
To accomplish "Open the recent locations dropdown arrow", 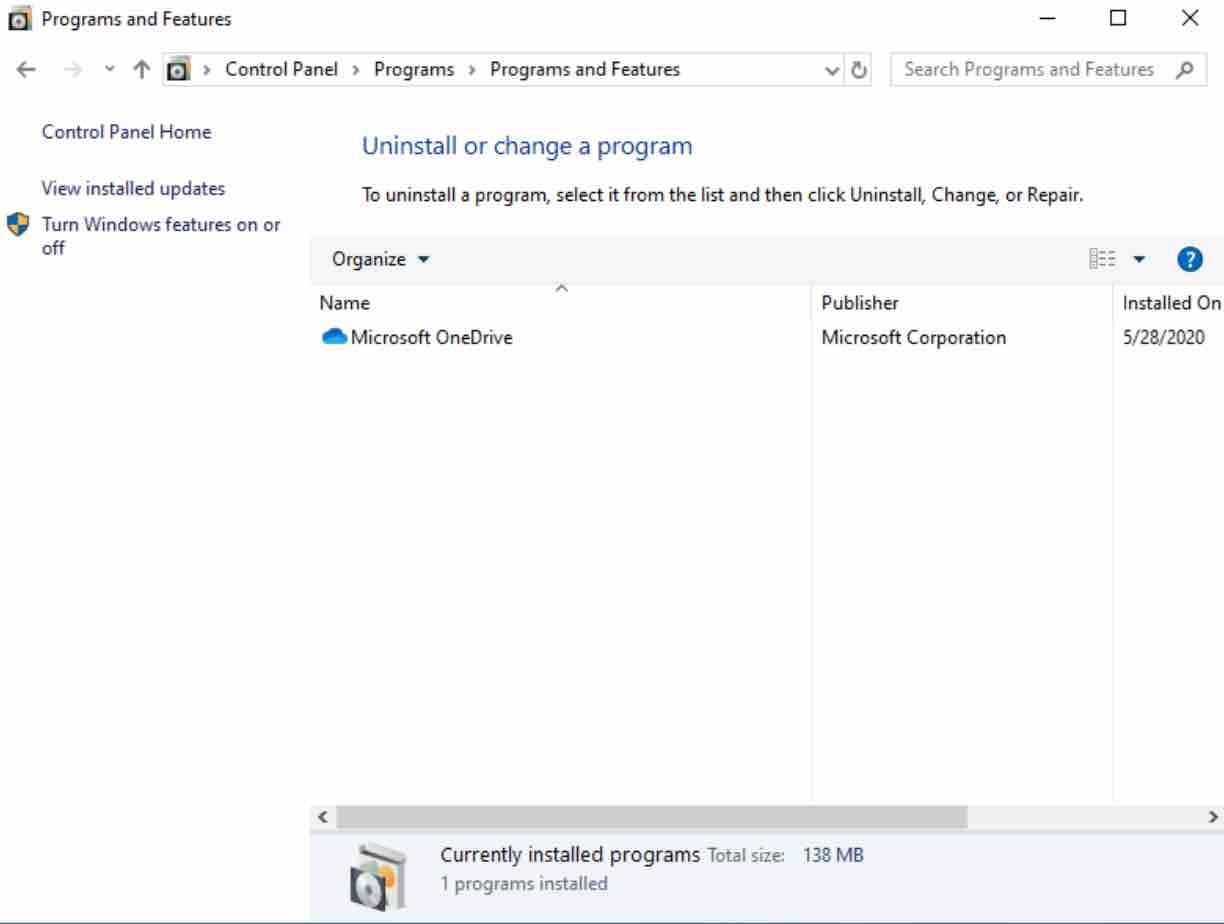I will 110,70.
